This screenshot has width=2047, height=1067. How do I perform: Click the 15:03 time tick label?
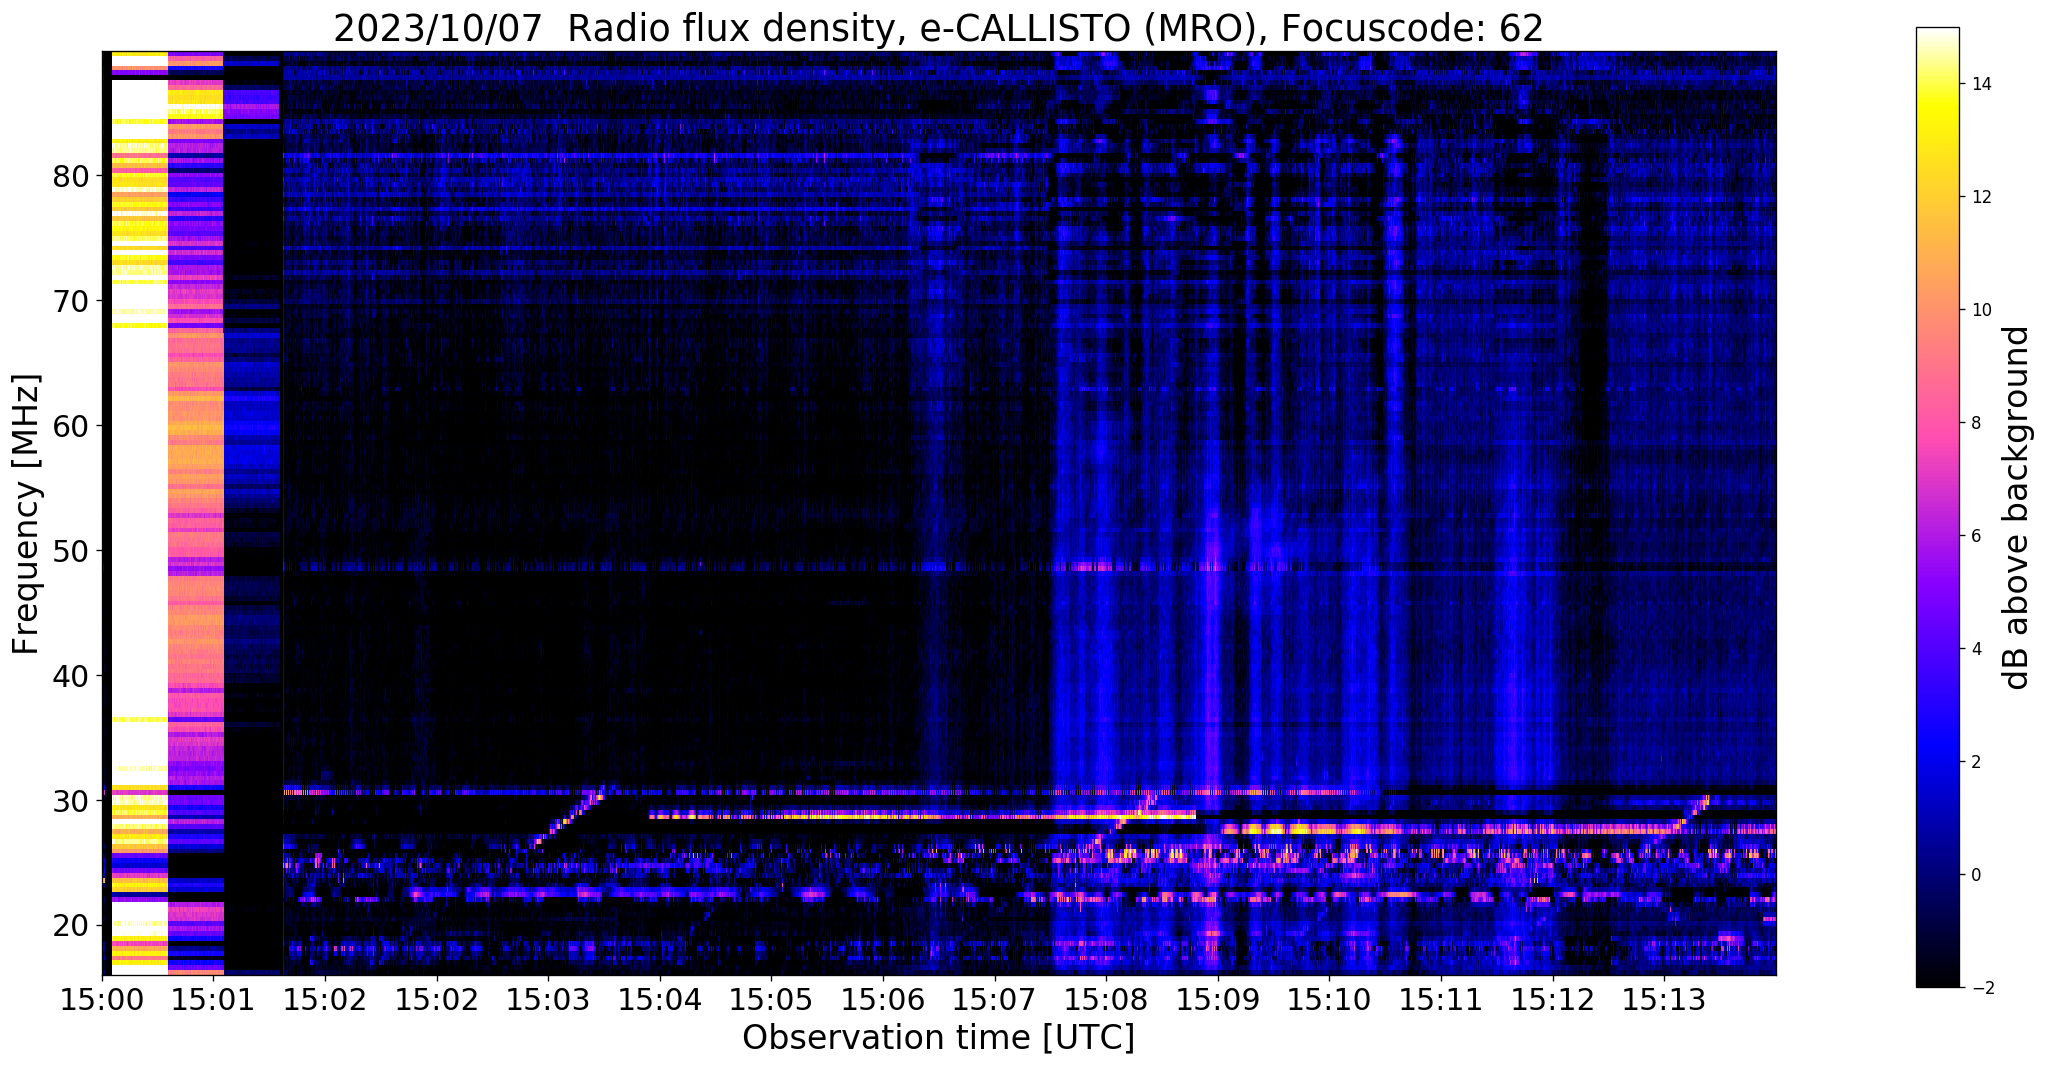pos(548,1000)
